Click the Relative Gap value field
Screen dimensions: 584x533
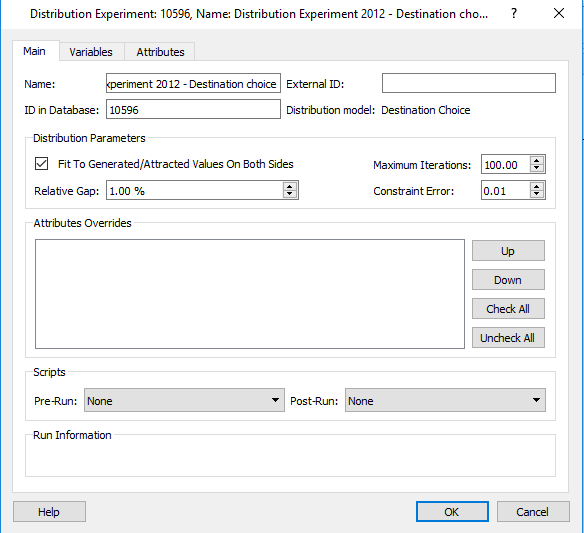coord(194,190)
